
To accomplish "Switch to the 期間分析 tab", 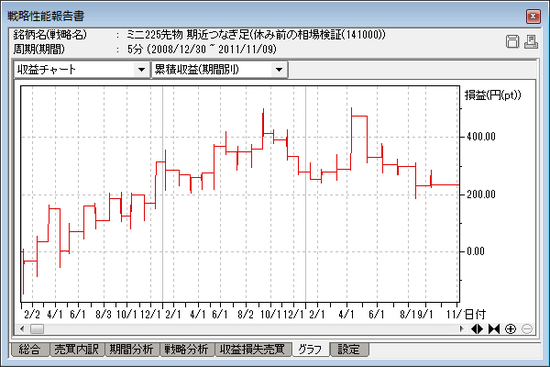I will point(132,349).
